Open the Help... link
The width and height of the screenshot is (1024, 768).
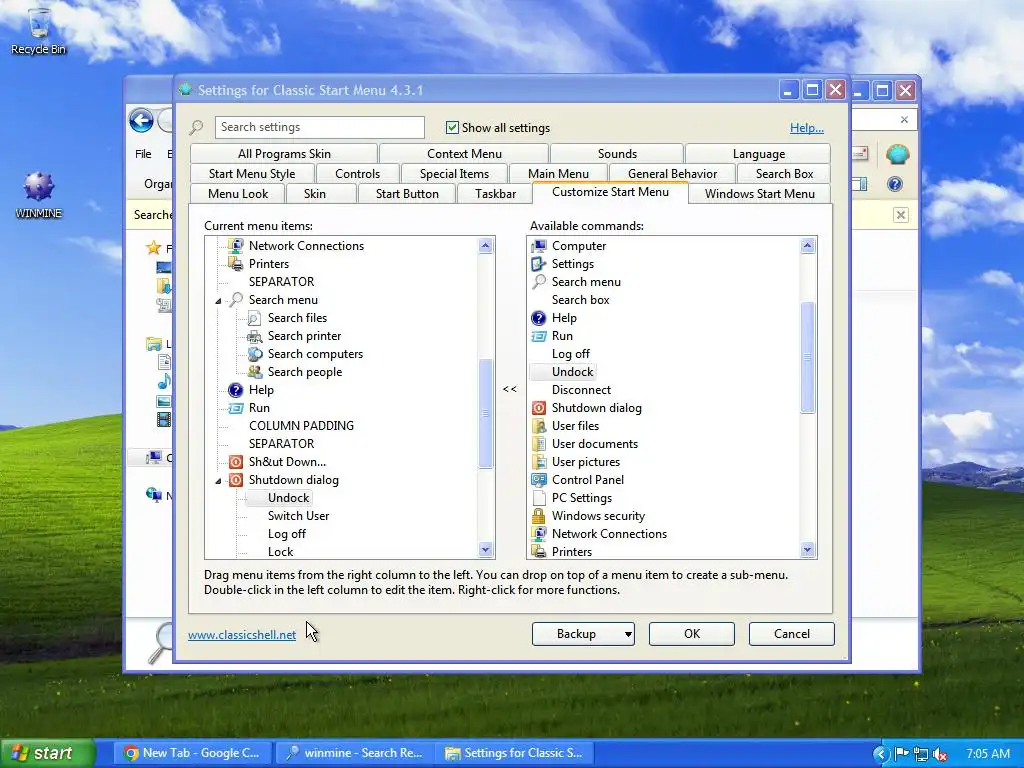tap(807, 128)
